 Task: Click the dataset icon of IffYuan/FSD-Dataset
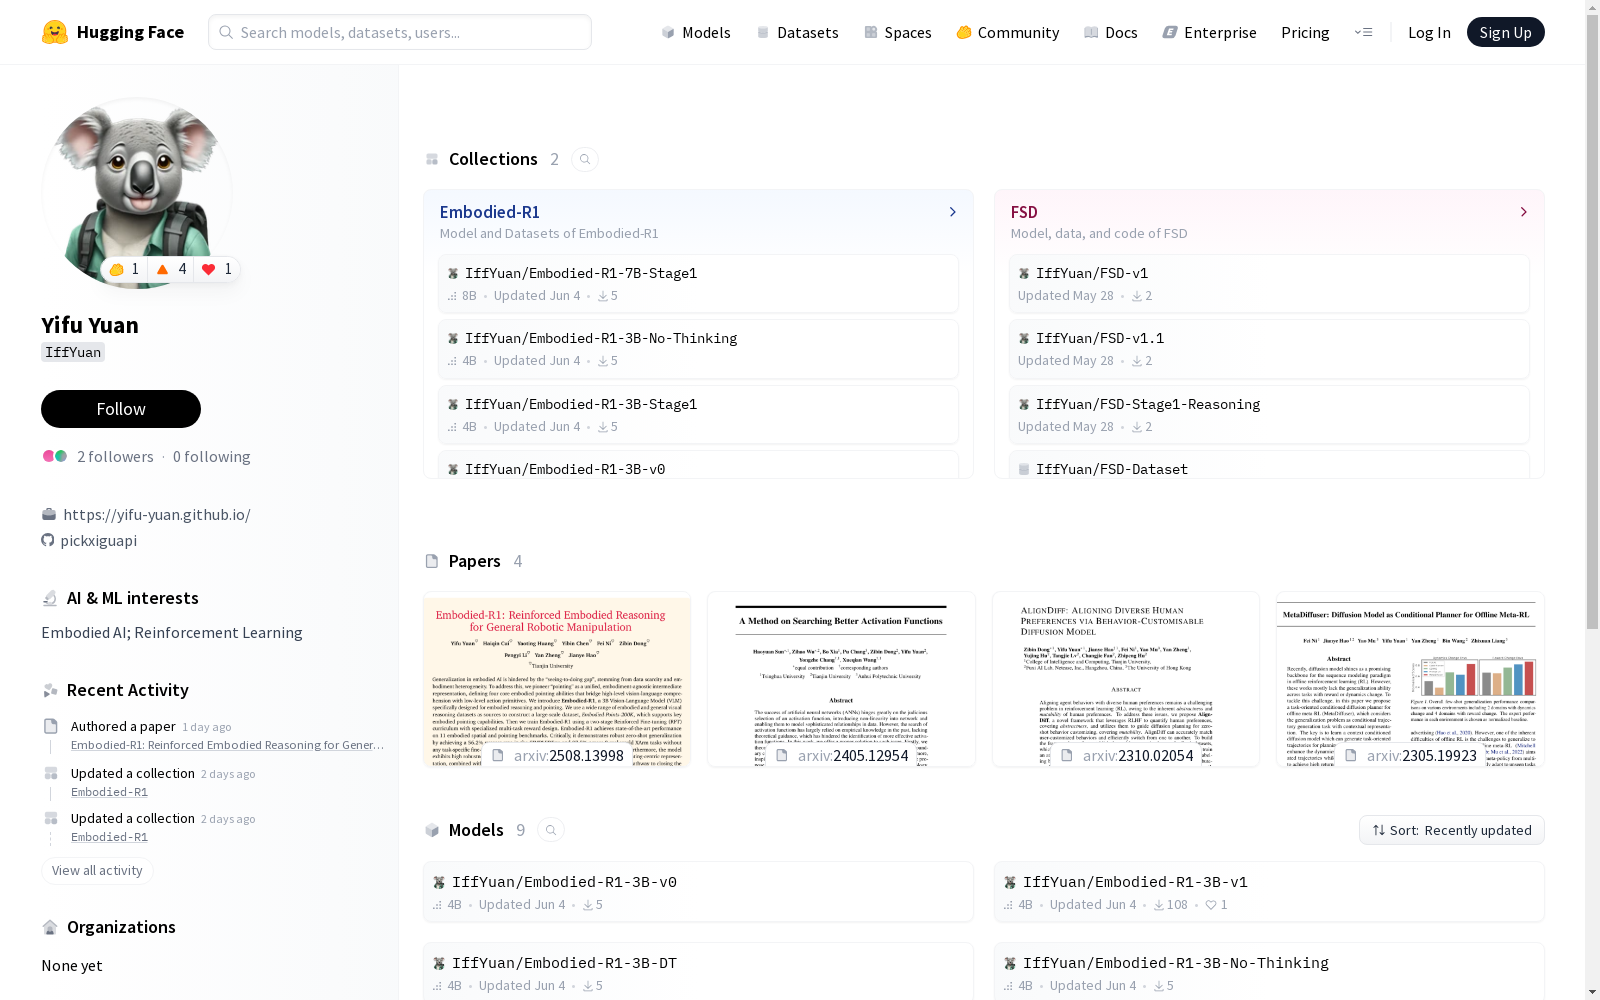[1024, 469]
